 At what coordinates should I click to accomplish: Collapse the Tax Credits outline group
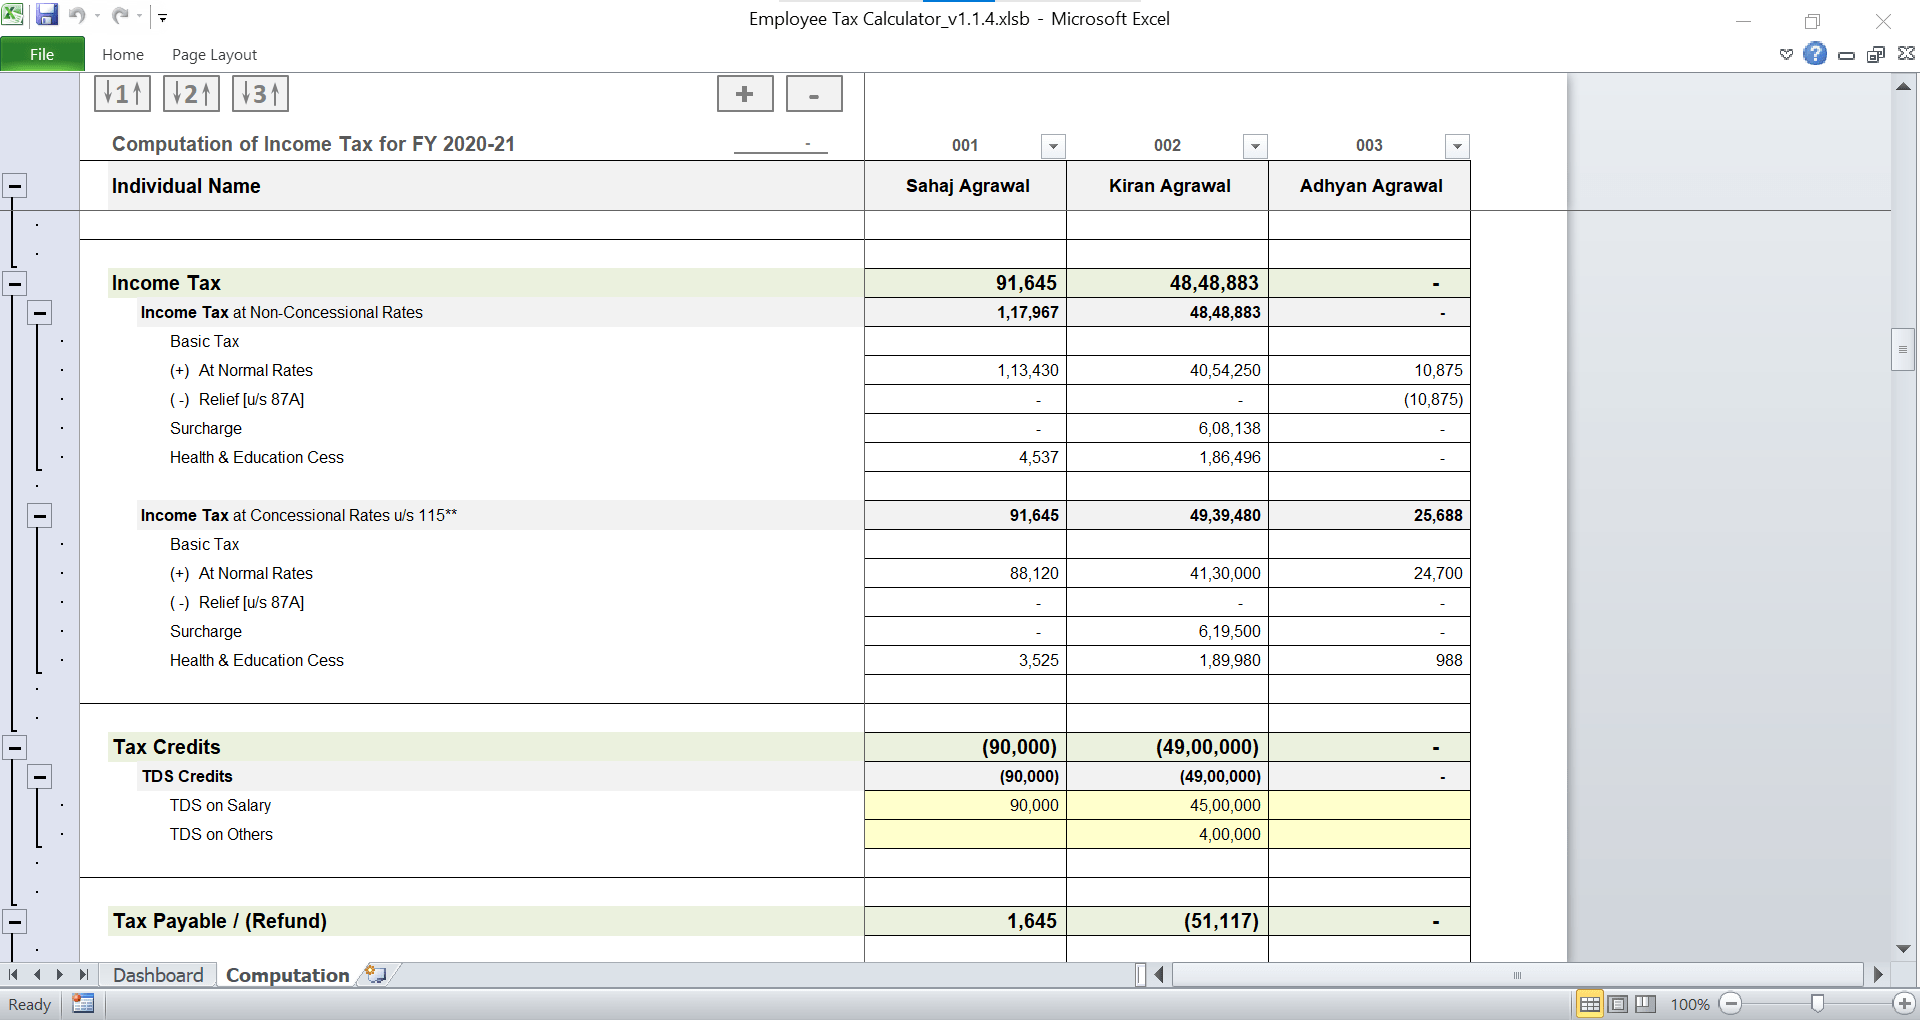point(15,748)
